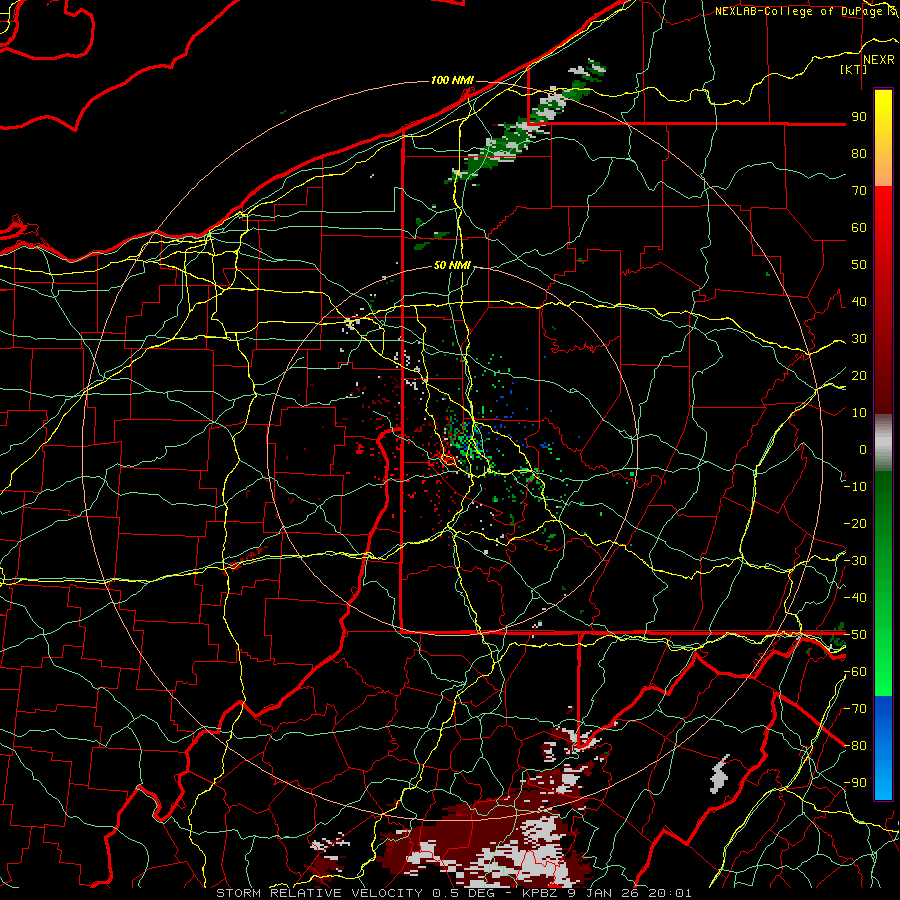900x900 pixels.
Task: Click the 100 NMI range ring label
Action: click(x=452, y=80)
